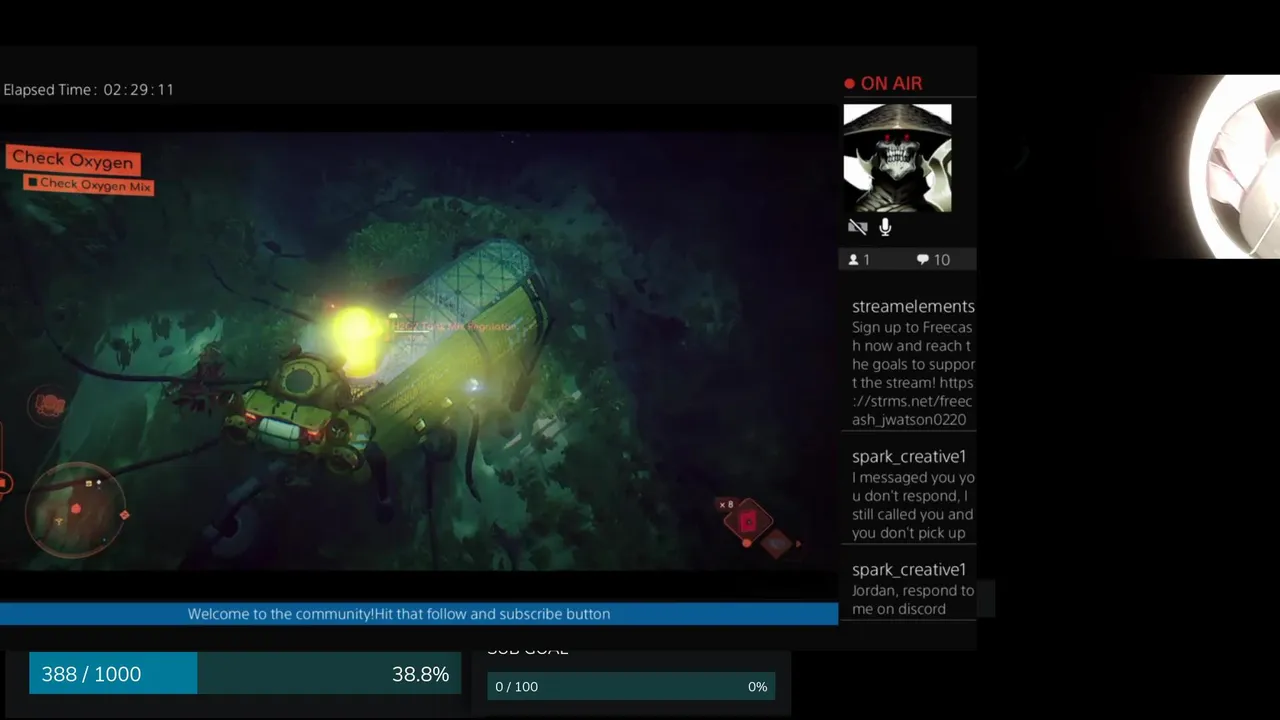Click the 0 / 100 sub goal bar
Image resolution: width=1280 pixels, height=720 pixels.
631,687
